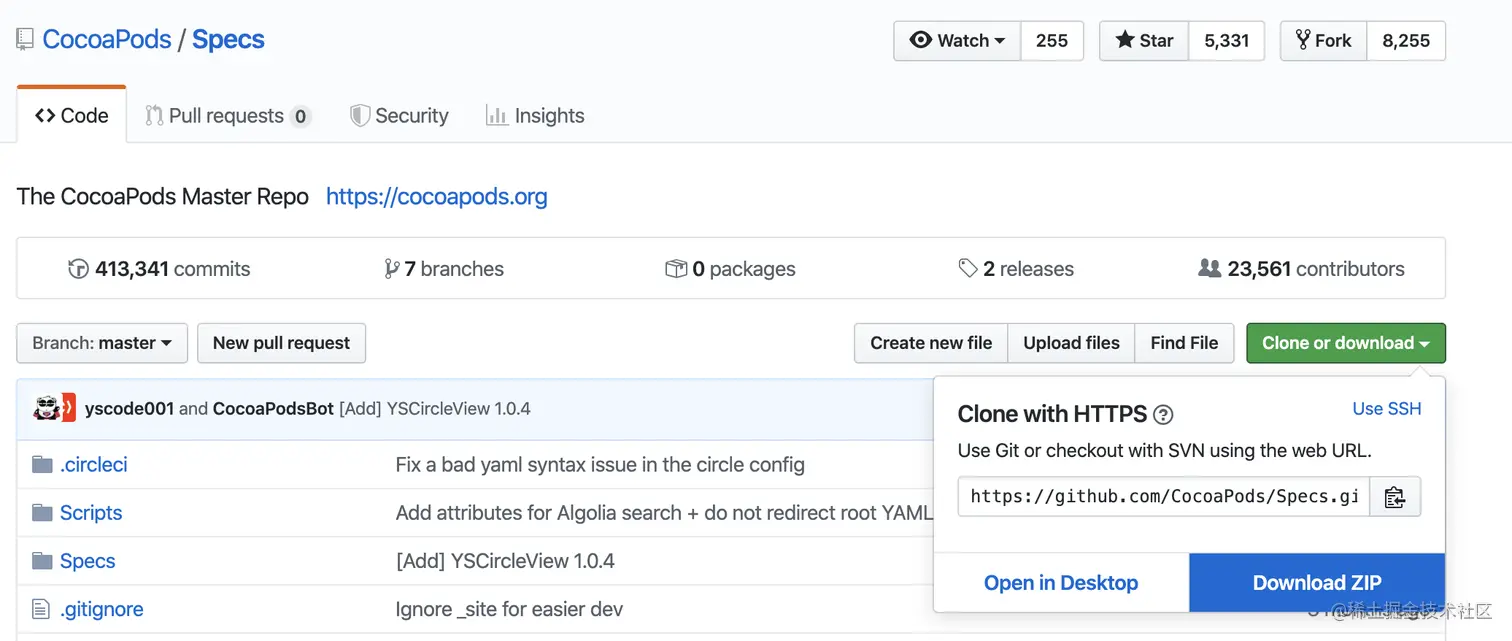Click the HTTPS clone URL field

click(x=1163, y=497)
